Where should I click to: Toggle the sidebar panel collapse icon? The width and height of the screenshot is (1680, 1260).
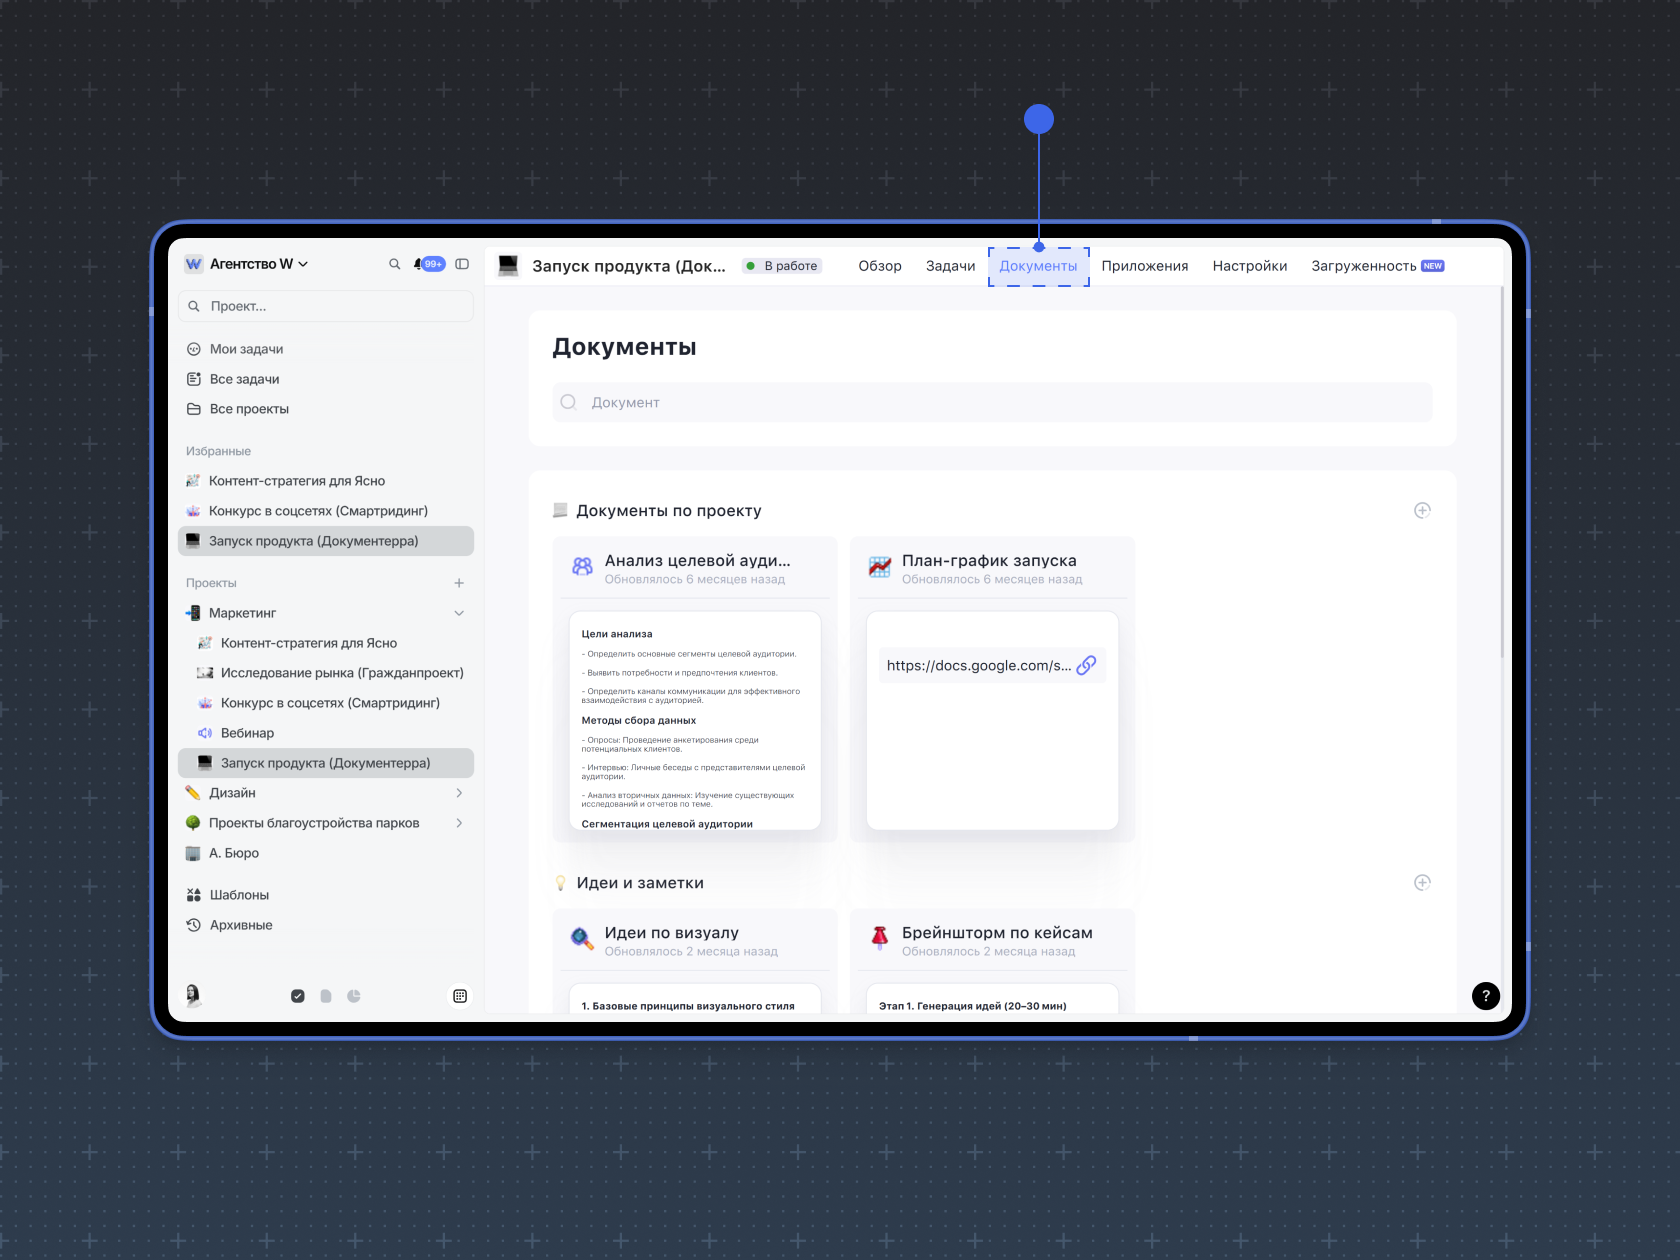coord(462,264)
